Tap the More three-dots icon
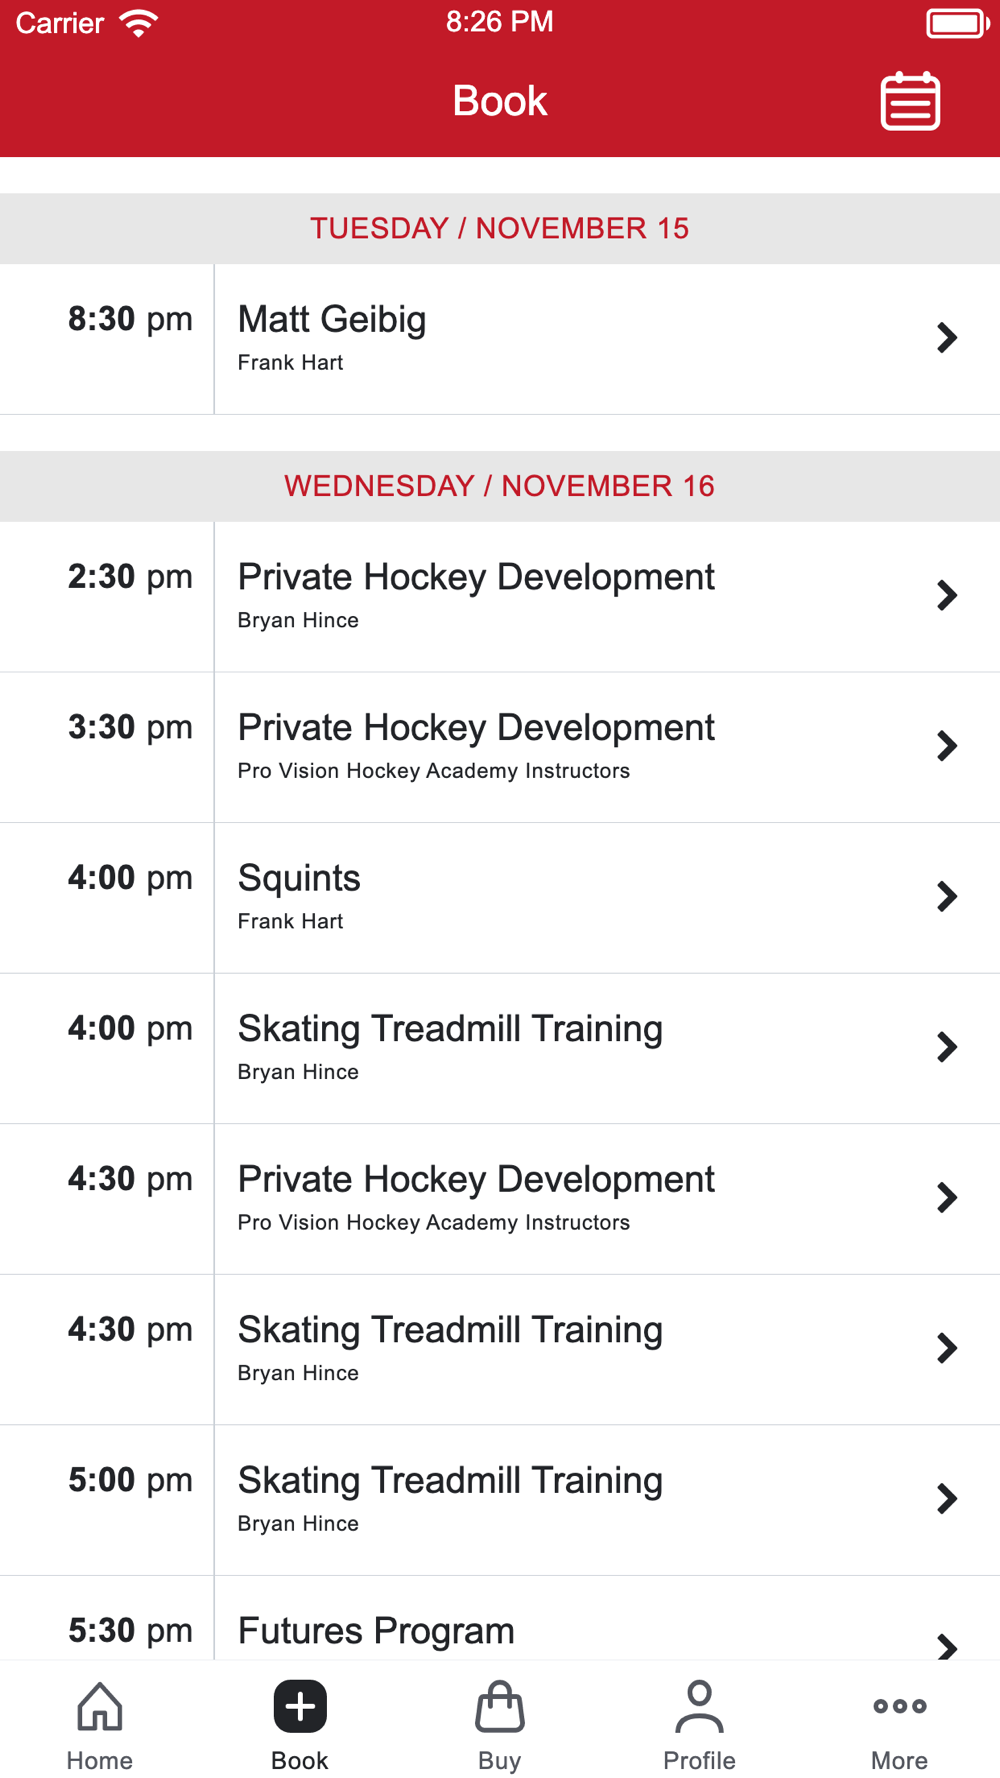Viewport: 1000px width, 1778px height. coord(900,1706)
